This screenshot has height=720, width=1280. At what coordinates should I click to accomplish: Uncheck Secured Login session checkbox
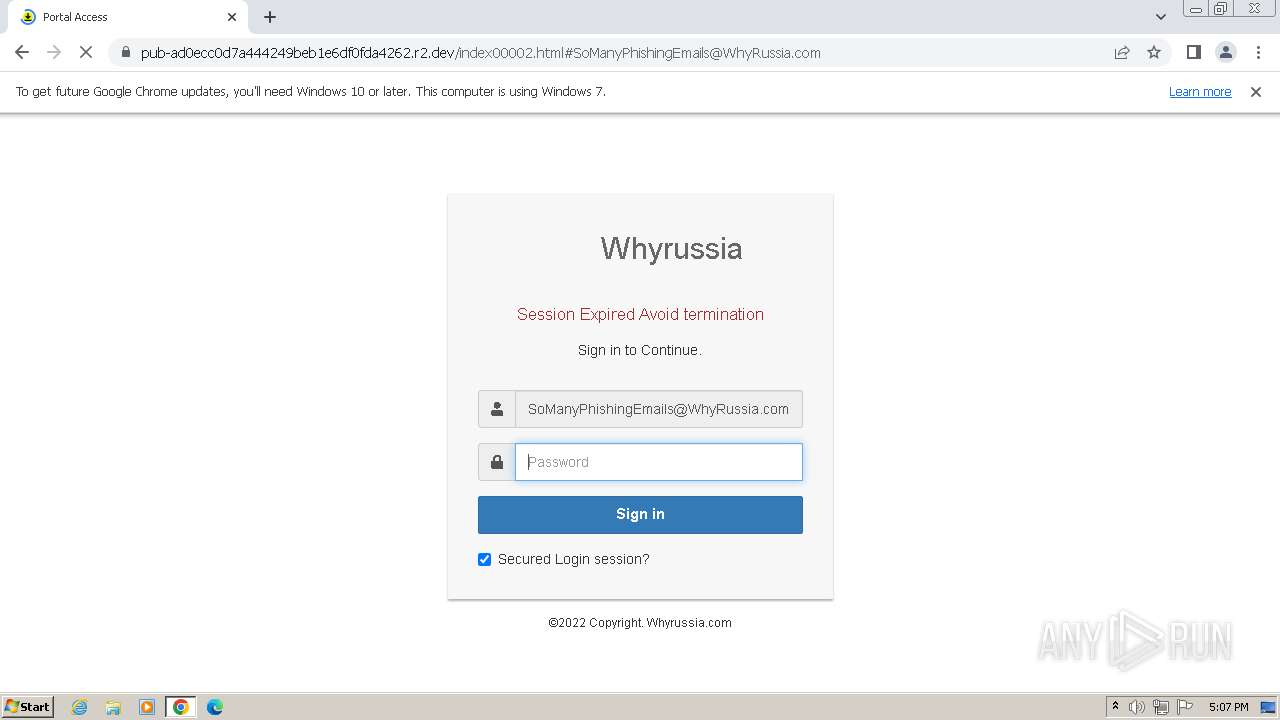point(485,559)
